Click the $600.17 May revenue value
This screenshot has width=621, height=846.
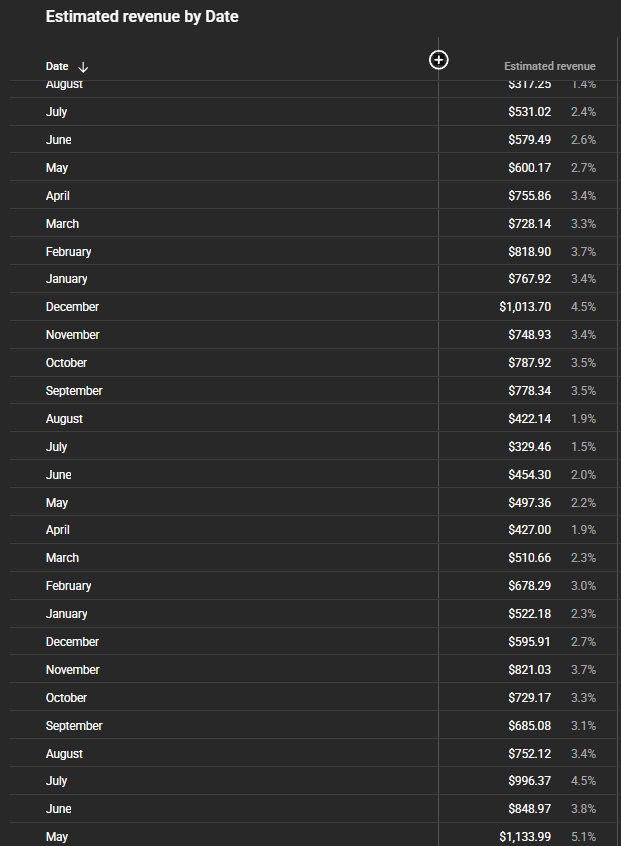528,168
